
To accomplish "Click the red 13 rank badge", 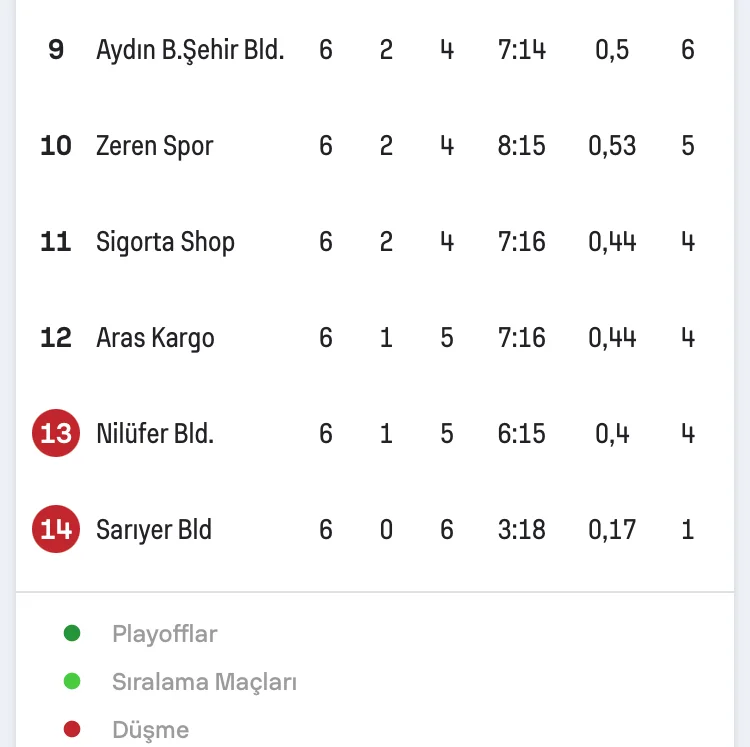I will (56, 434).
